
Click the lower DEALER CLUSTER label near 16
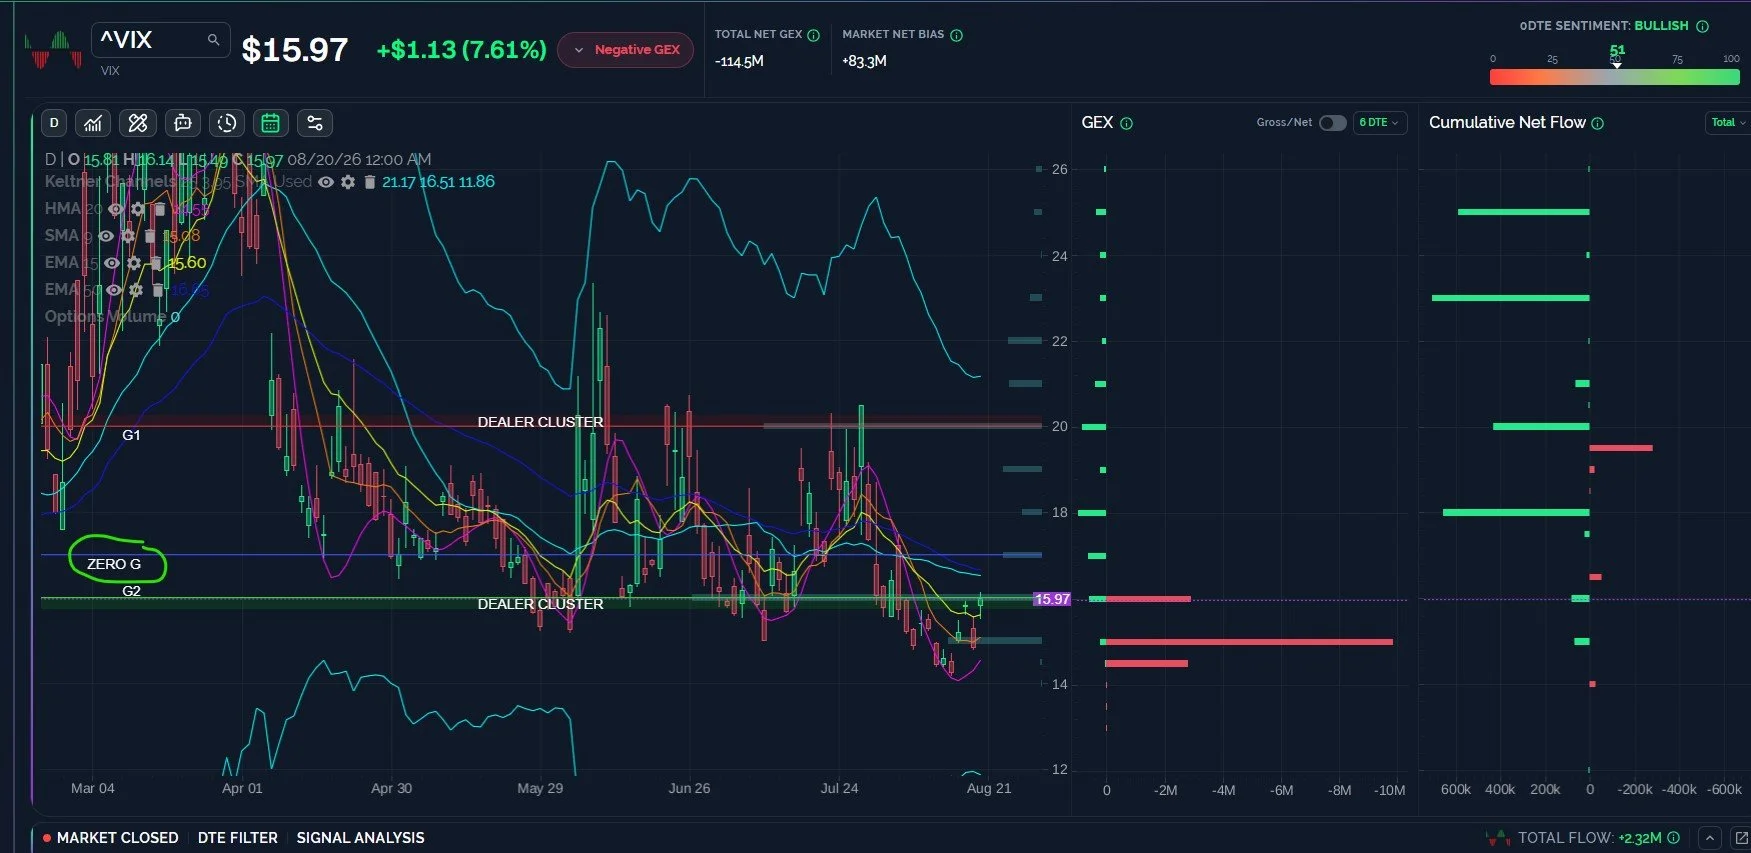pos(540,604)
